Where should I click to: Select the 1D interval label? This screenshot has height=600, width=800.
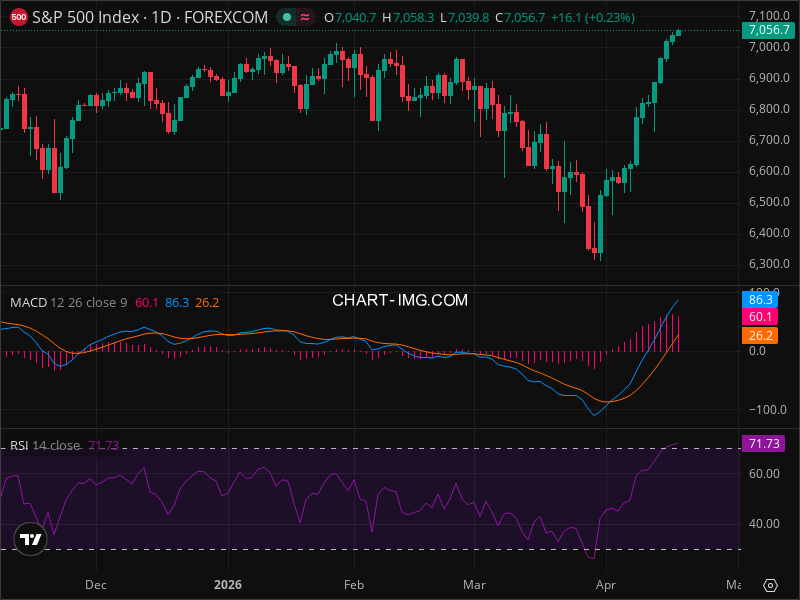(x=161, y=17)
